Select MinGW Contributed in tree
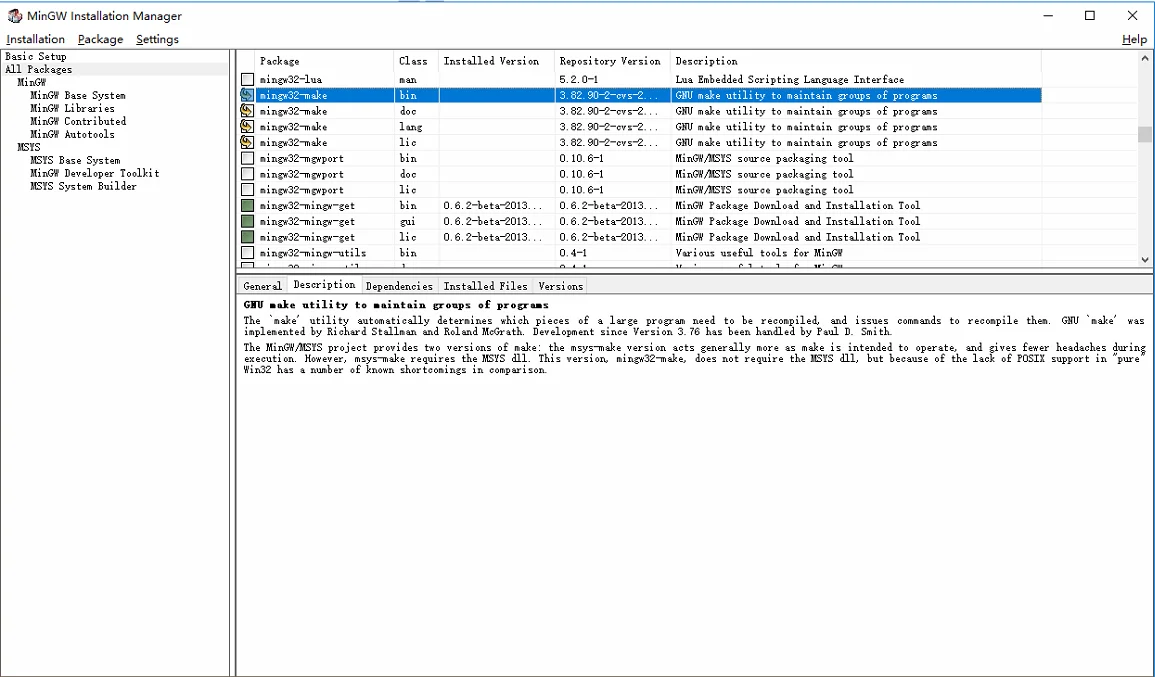 pos(78,121)
